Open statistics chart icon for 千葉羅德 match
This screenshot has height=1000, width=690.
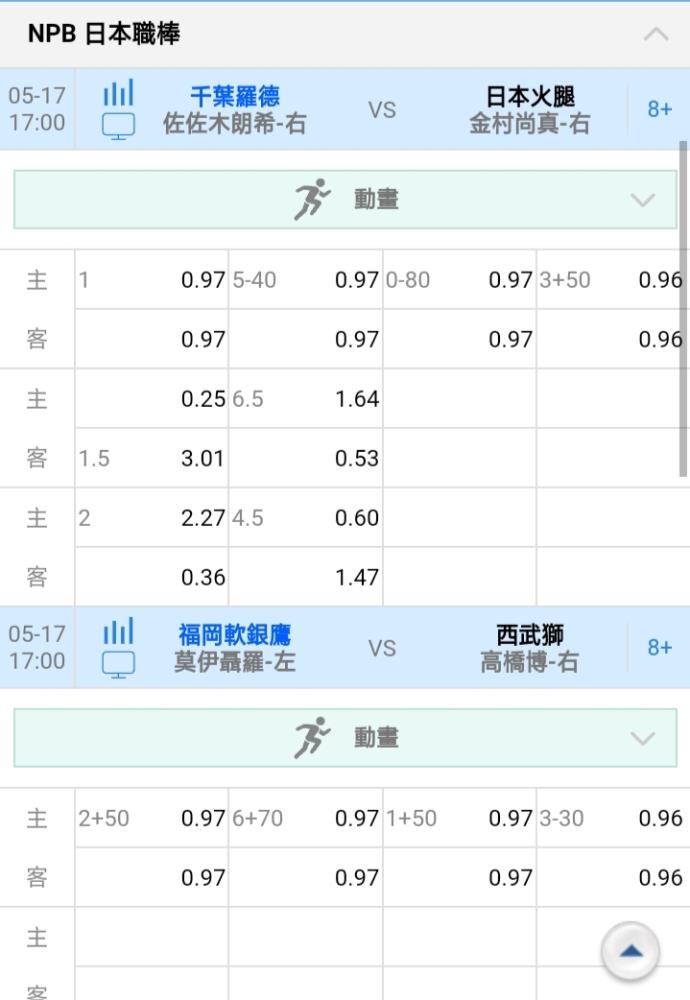119,93
